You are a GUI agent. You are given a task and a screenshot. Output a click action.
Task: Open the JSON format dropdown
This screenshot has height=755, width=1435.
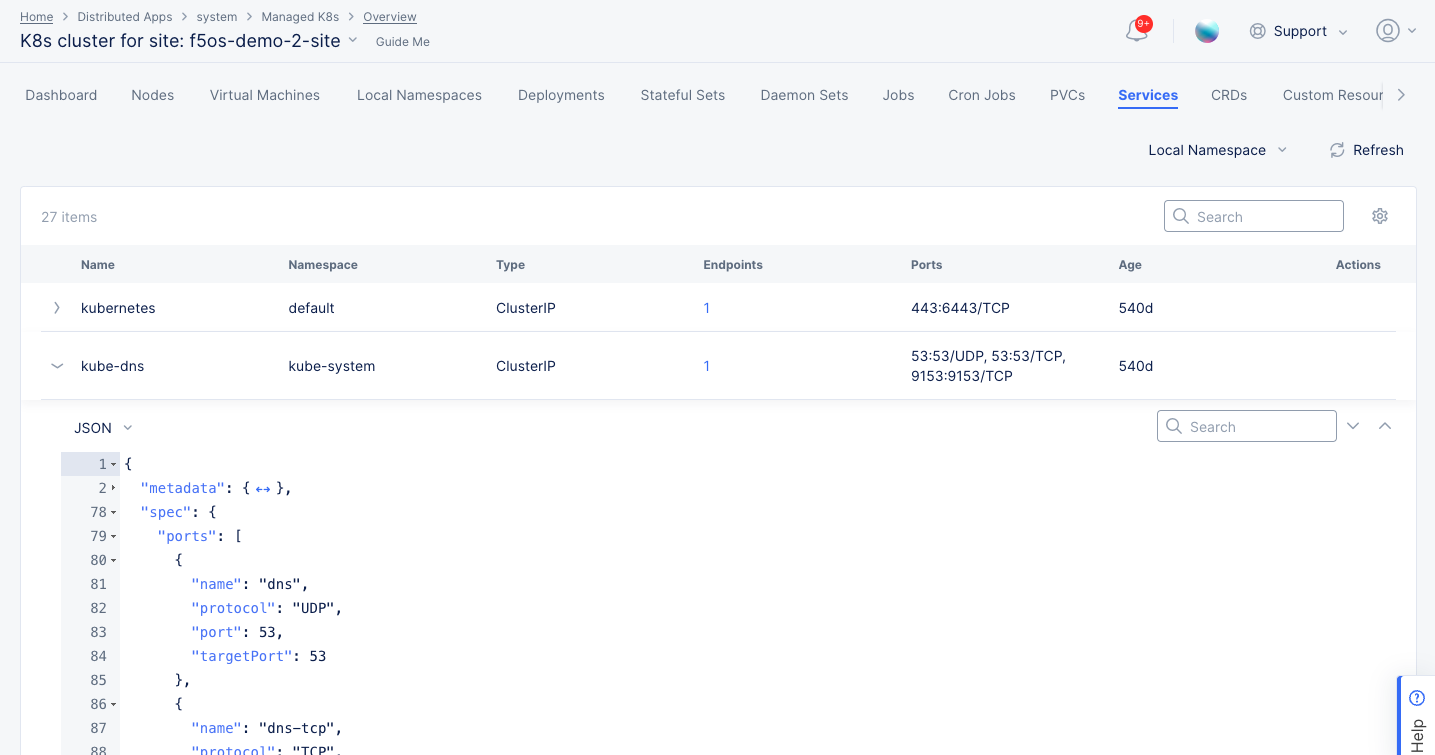tap(100, 427)
